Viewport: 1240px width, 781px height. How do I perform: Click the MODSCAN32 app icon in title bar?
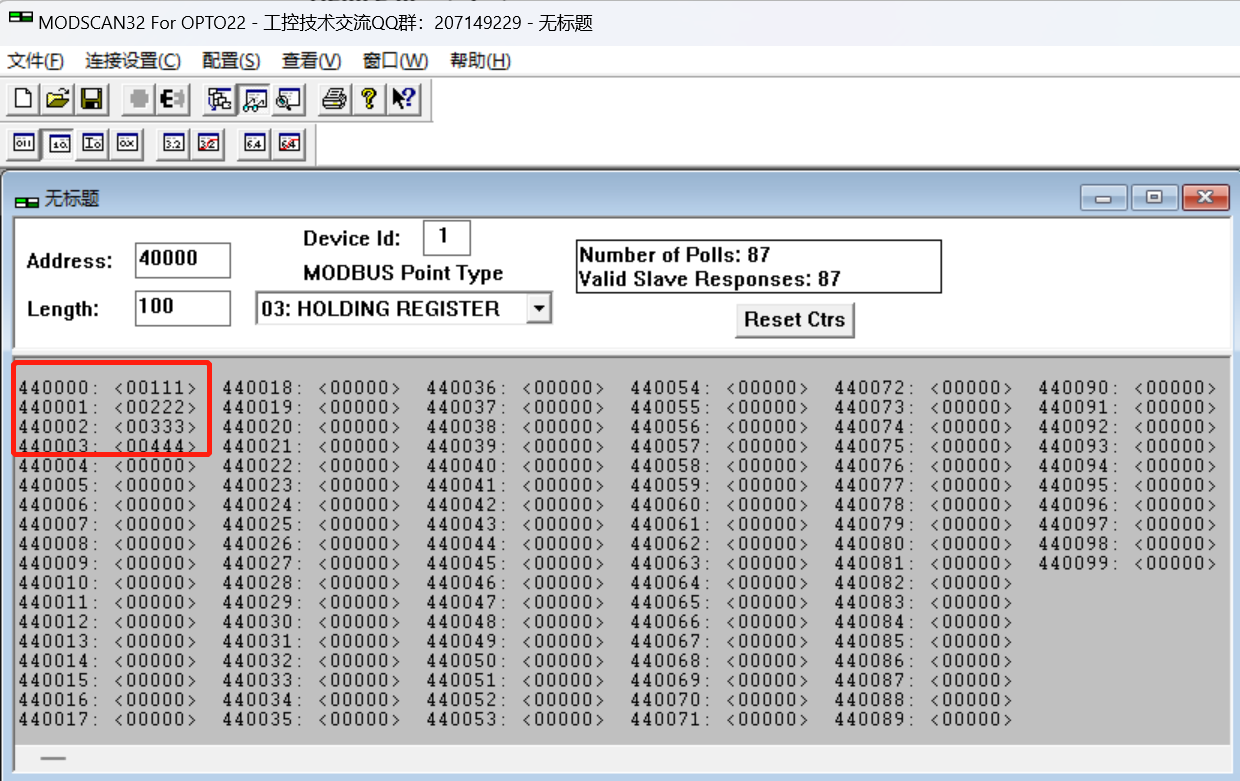coord(20,20)
